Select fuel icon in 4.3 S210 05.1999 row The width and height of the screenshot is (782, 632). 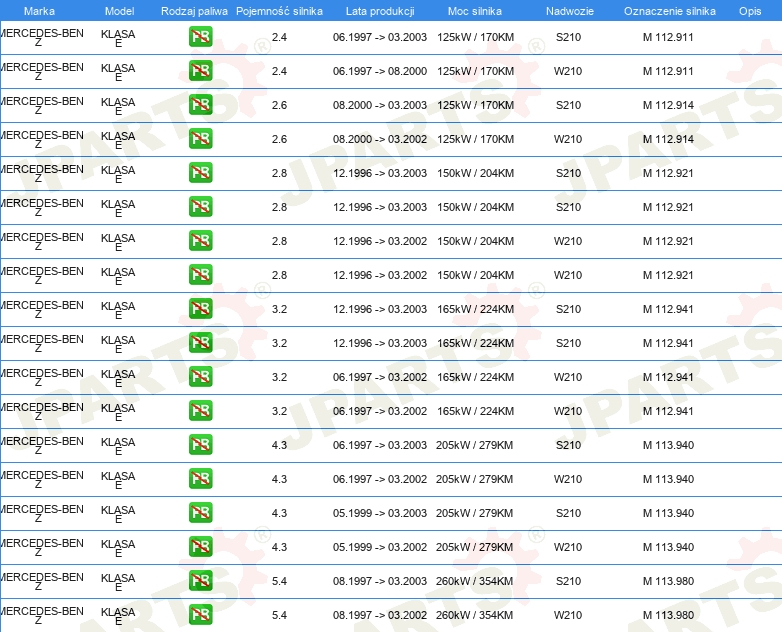tap(200, 513)
